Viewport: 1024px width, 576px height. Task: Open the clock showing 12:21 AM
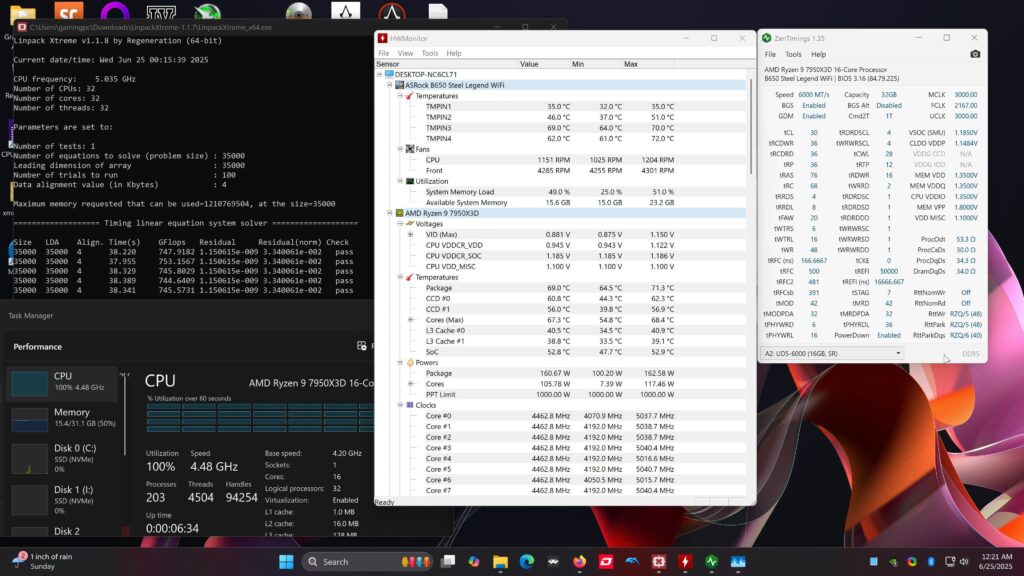pos(997,562)
